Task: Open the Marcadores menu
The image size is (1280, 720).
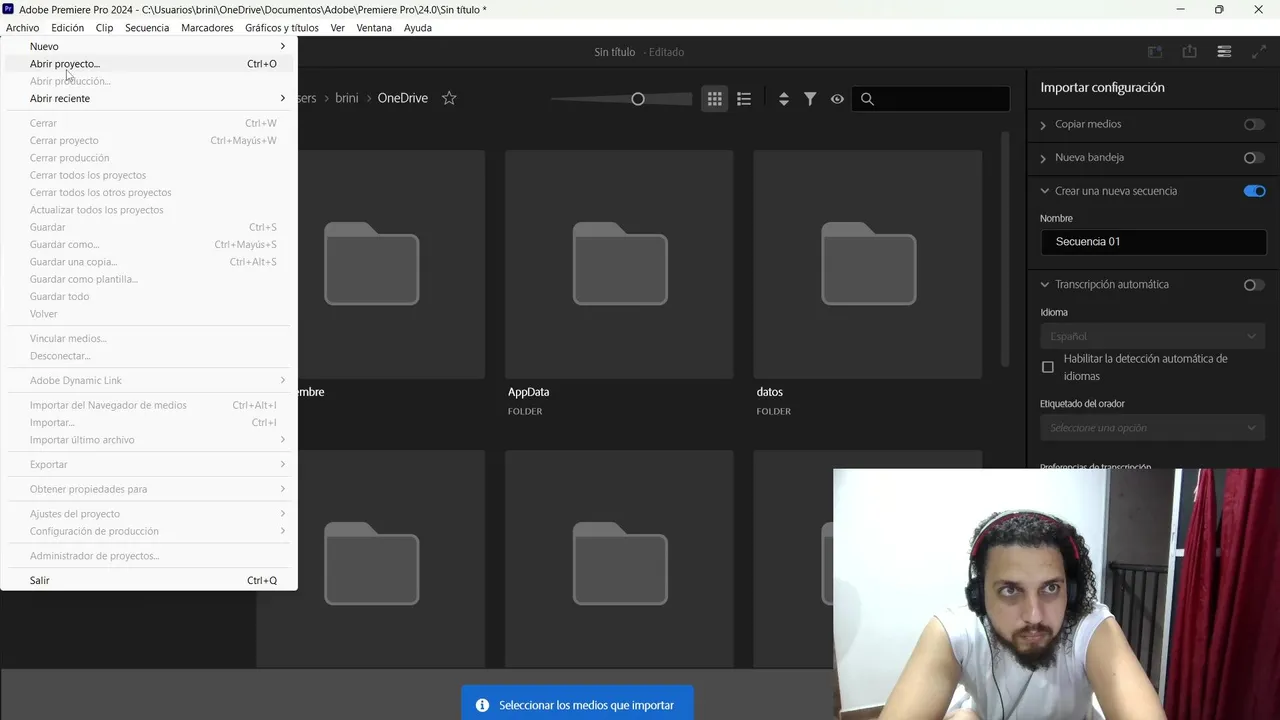Action: tap(207, 28)
